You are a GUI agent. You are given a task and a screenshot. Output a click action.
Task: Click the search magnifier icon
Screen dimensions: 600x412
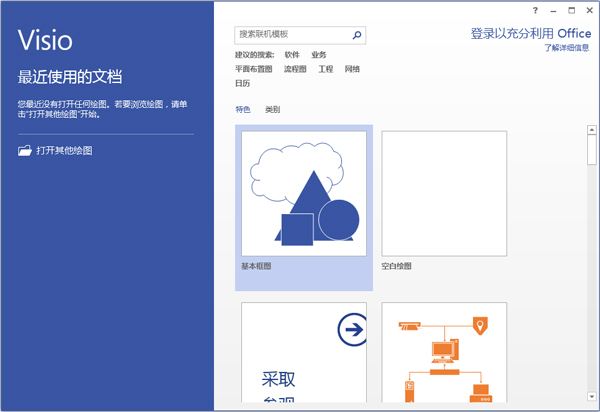(357, 35)
